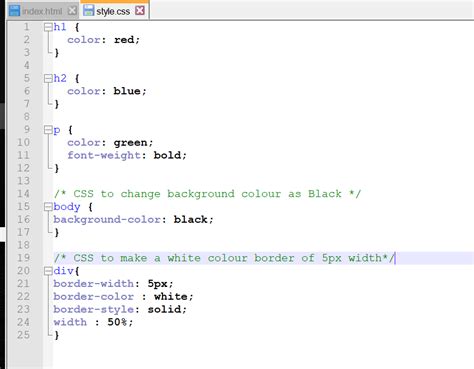The width and height of the screenshot is (474, 369).
Task: Click the value 'blue' on line 6
Action: (127, 91)
